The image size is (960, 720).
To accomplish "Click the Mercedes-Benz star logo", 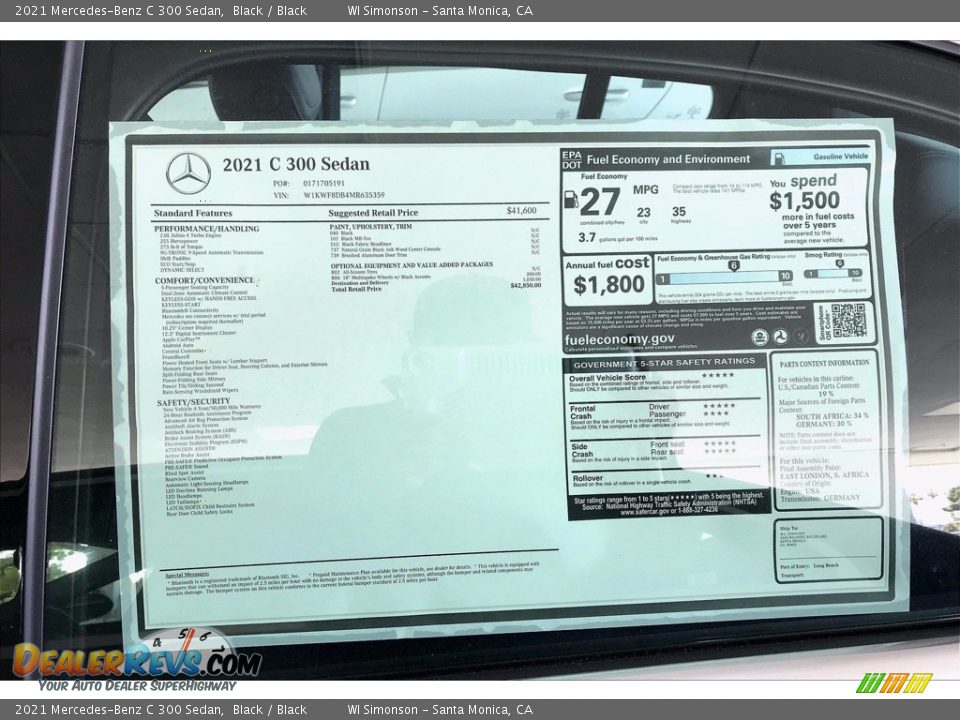I will tap(189, 173).
